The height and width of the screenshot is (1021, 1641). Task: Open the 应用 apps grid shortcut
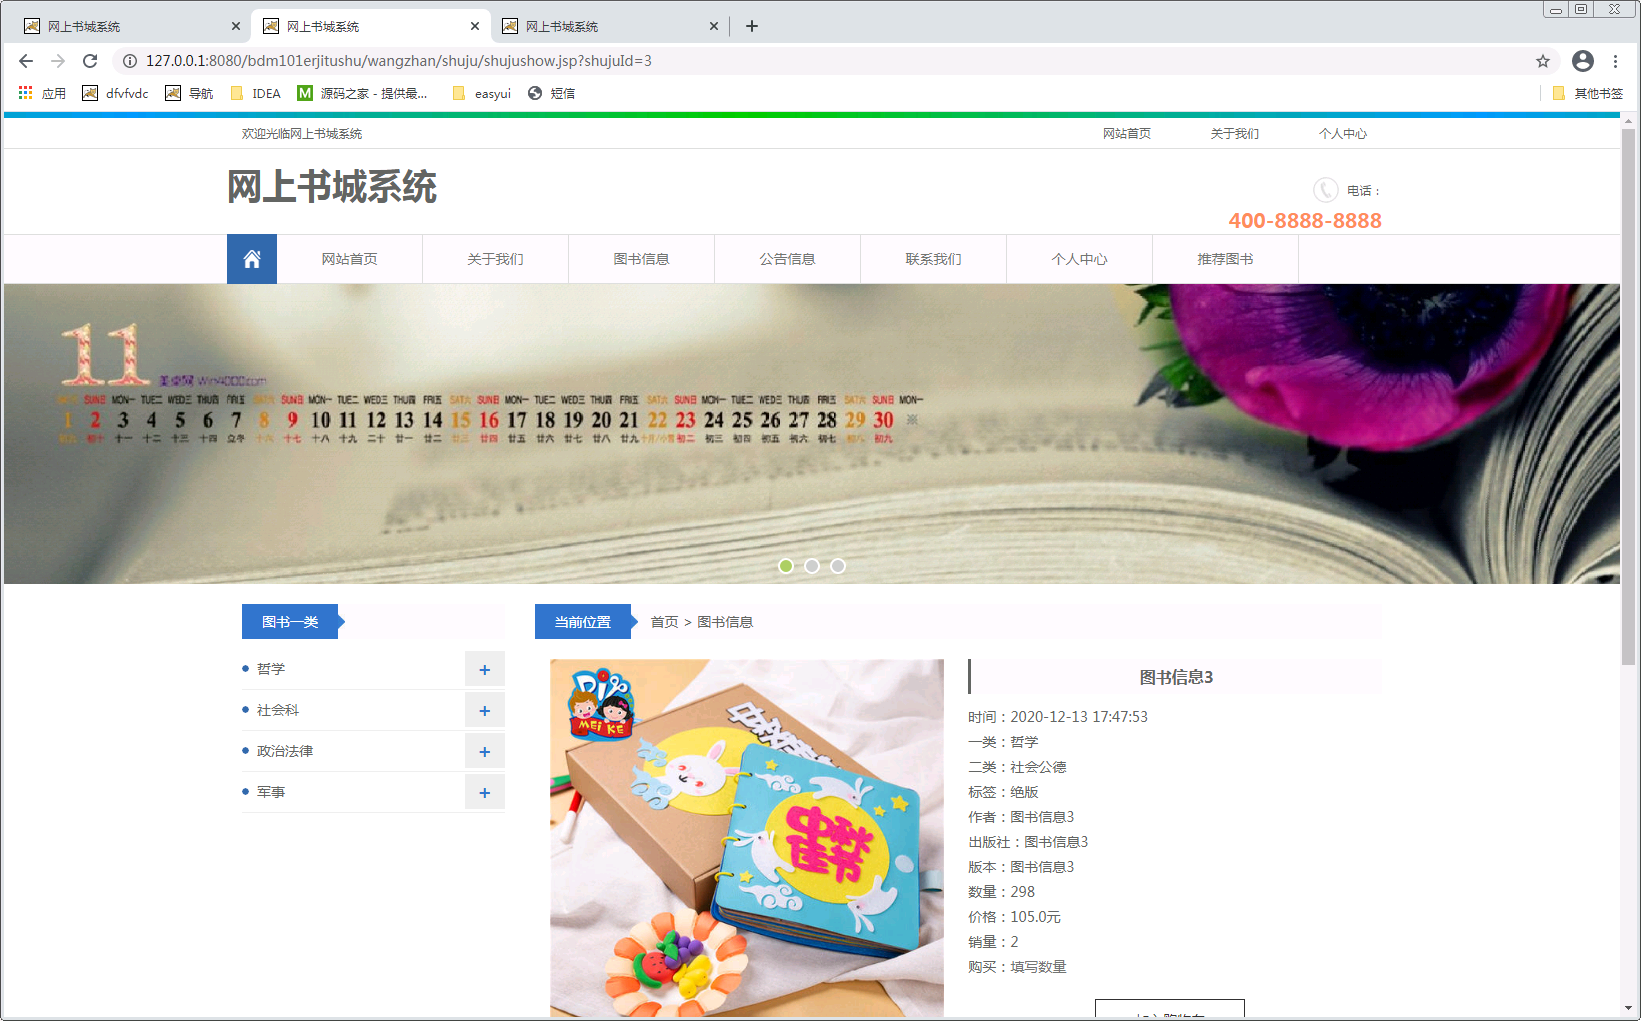(x=42, y=93)
